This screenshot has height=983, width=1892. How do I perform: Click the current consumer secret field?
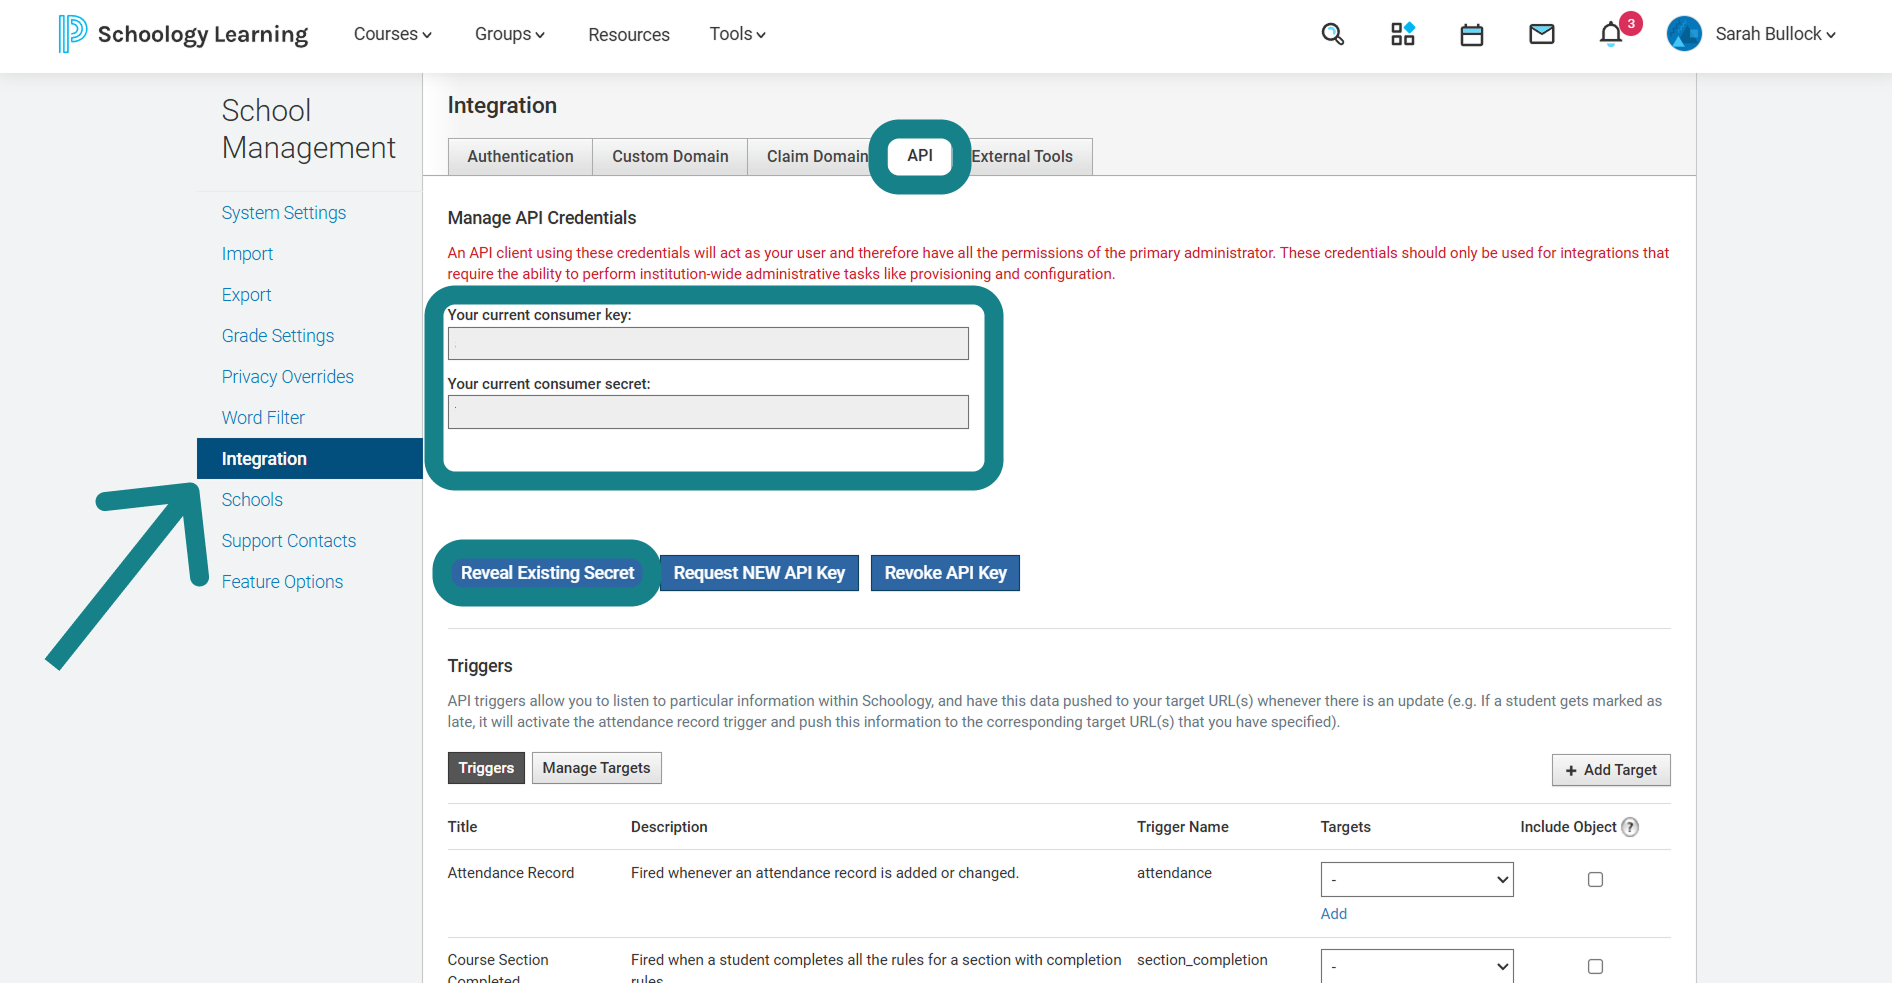tap(708, 412)
